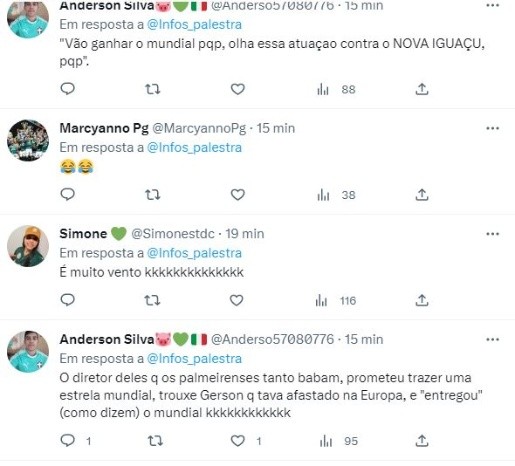Like the NOVA IGUAÇU tweet
Screen dimensions: 515x466
point(238,89)
